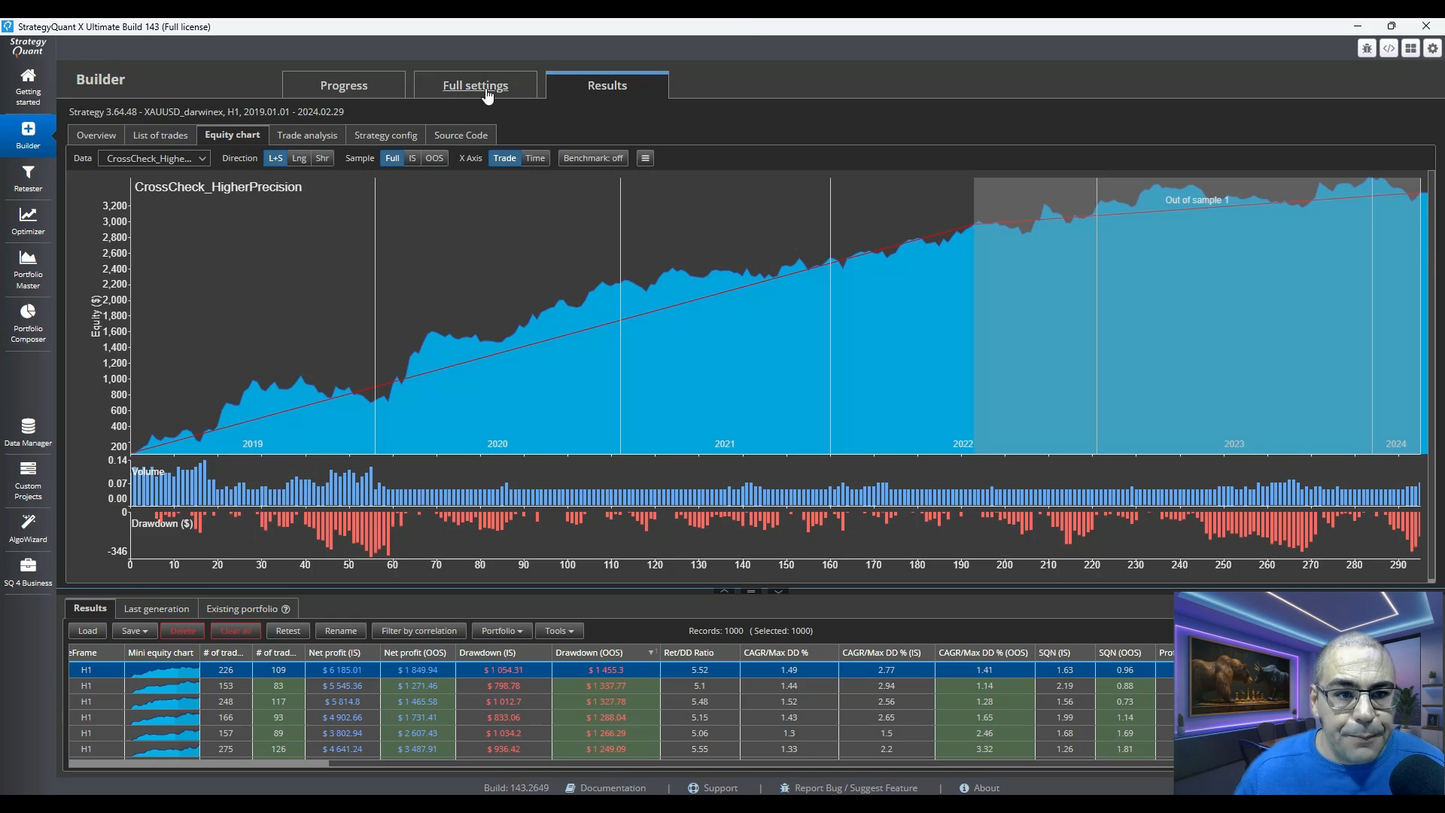Screen dimensions: 1445x813
Task: Click the collapse-down arrow on the panel splitter
Action: pos(778,591)
